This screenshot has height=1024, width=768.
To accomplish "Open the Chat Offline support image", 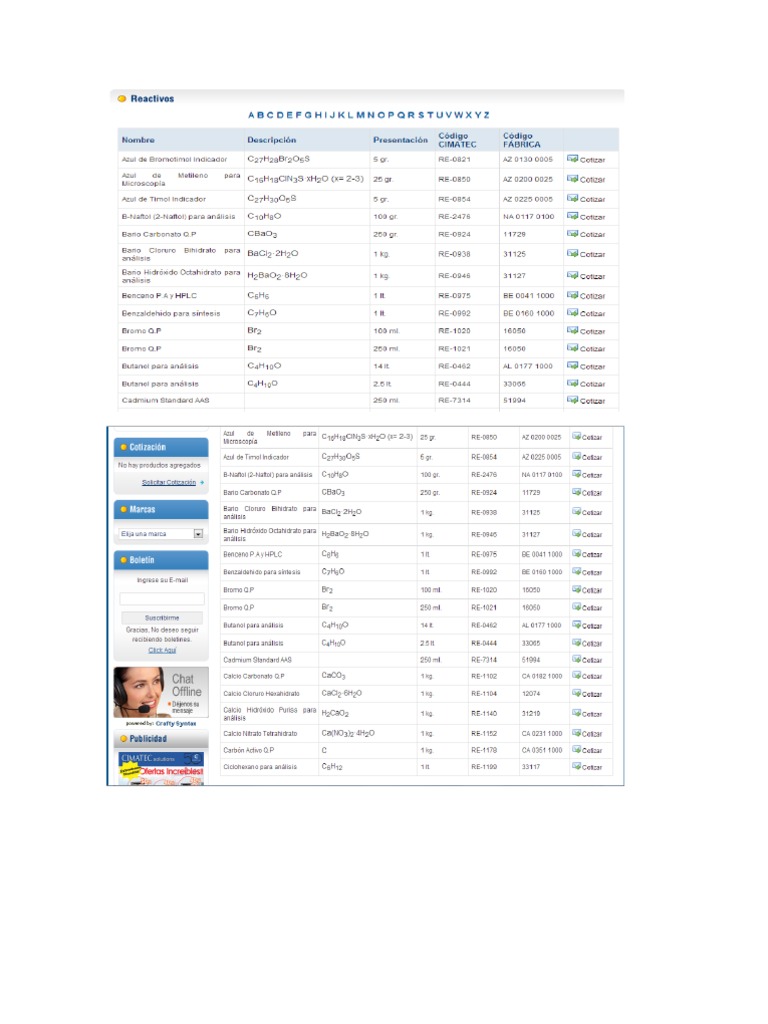I will pyautogui.click(x=161, y=692).
